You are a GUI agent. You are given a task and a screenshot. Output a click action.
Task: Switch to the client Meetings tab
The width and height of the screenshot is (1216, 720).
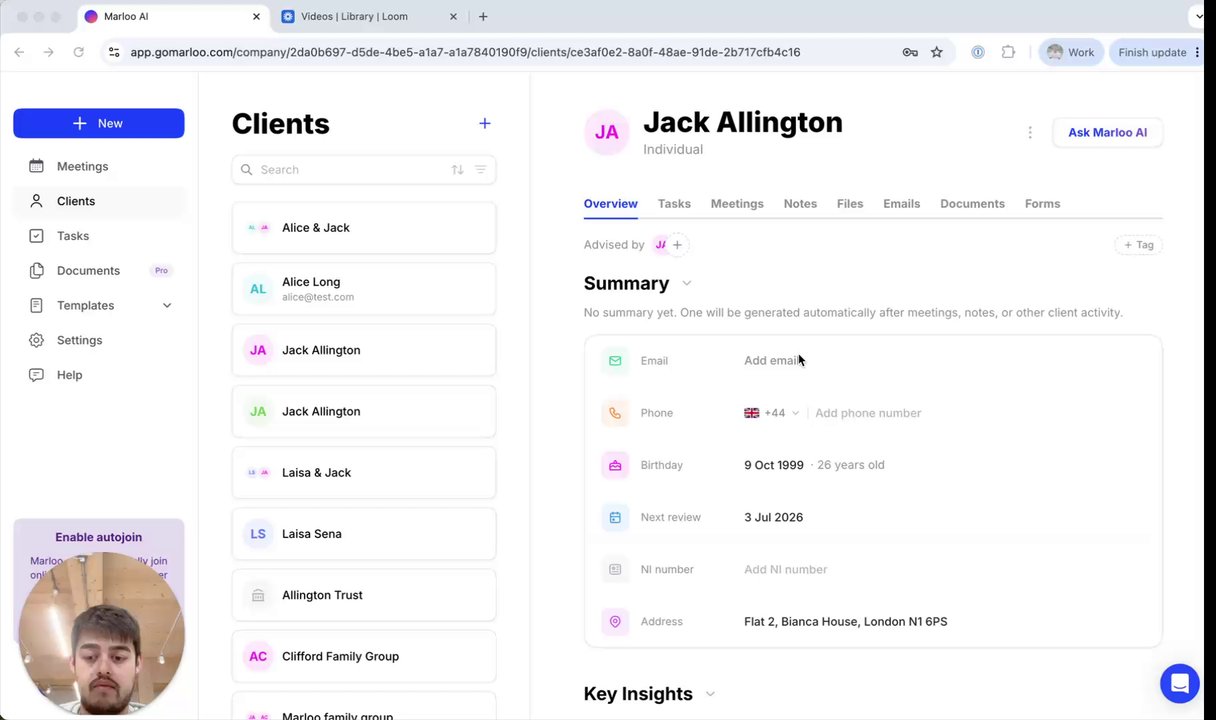pos(737,204)
